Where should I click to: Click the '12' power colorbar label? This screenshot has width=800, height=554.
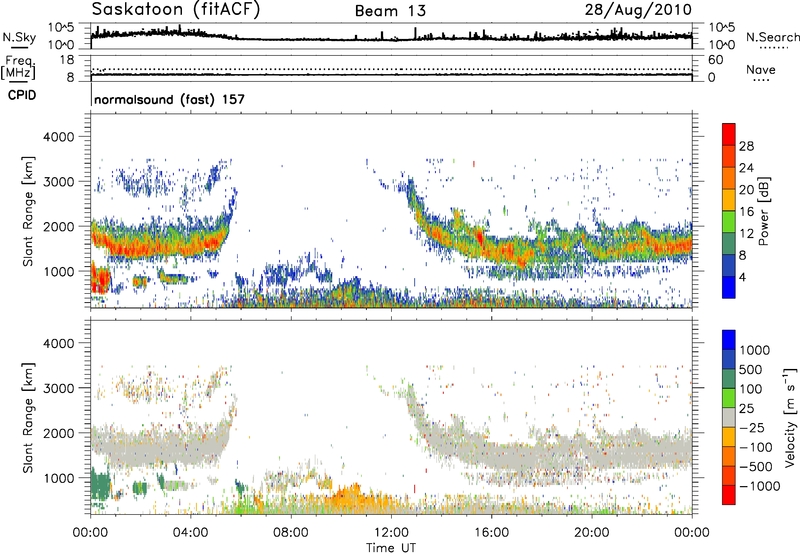pos(746,234)
